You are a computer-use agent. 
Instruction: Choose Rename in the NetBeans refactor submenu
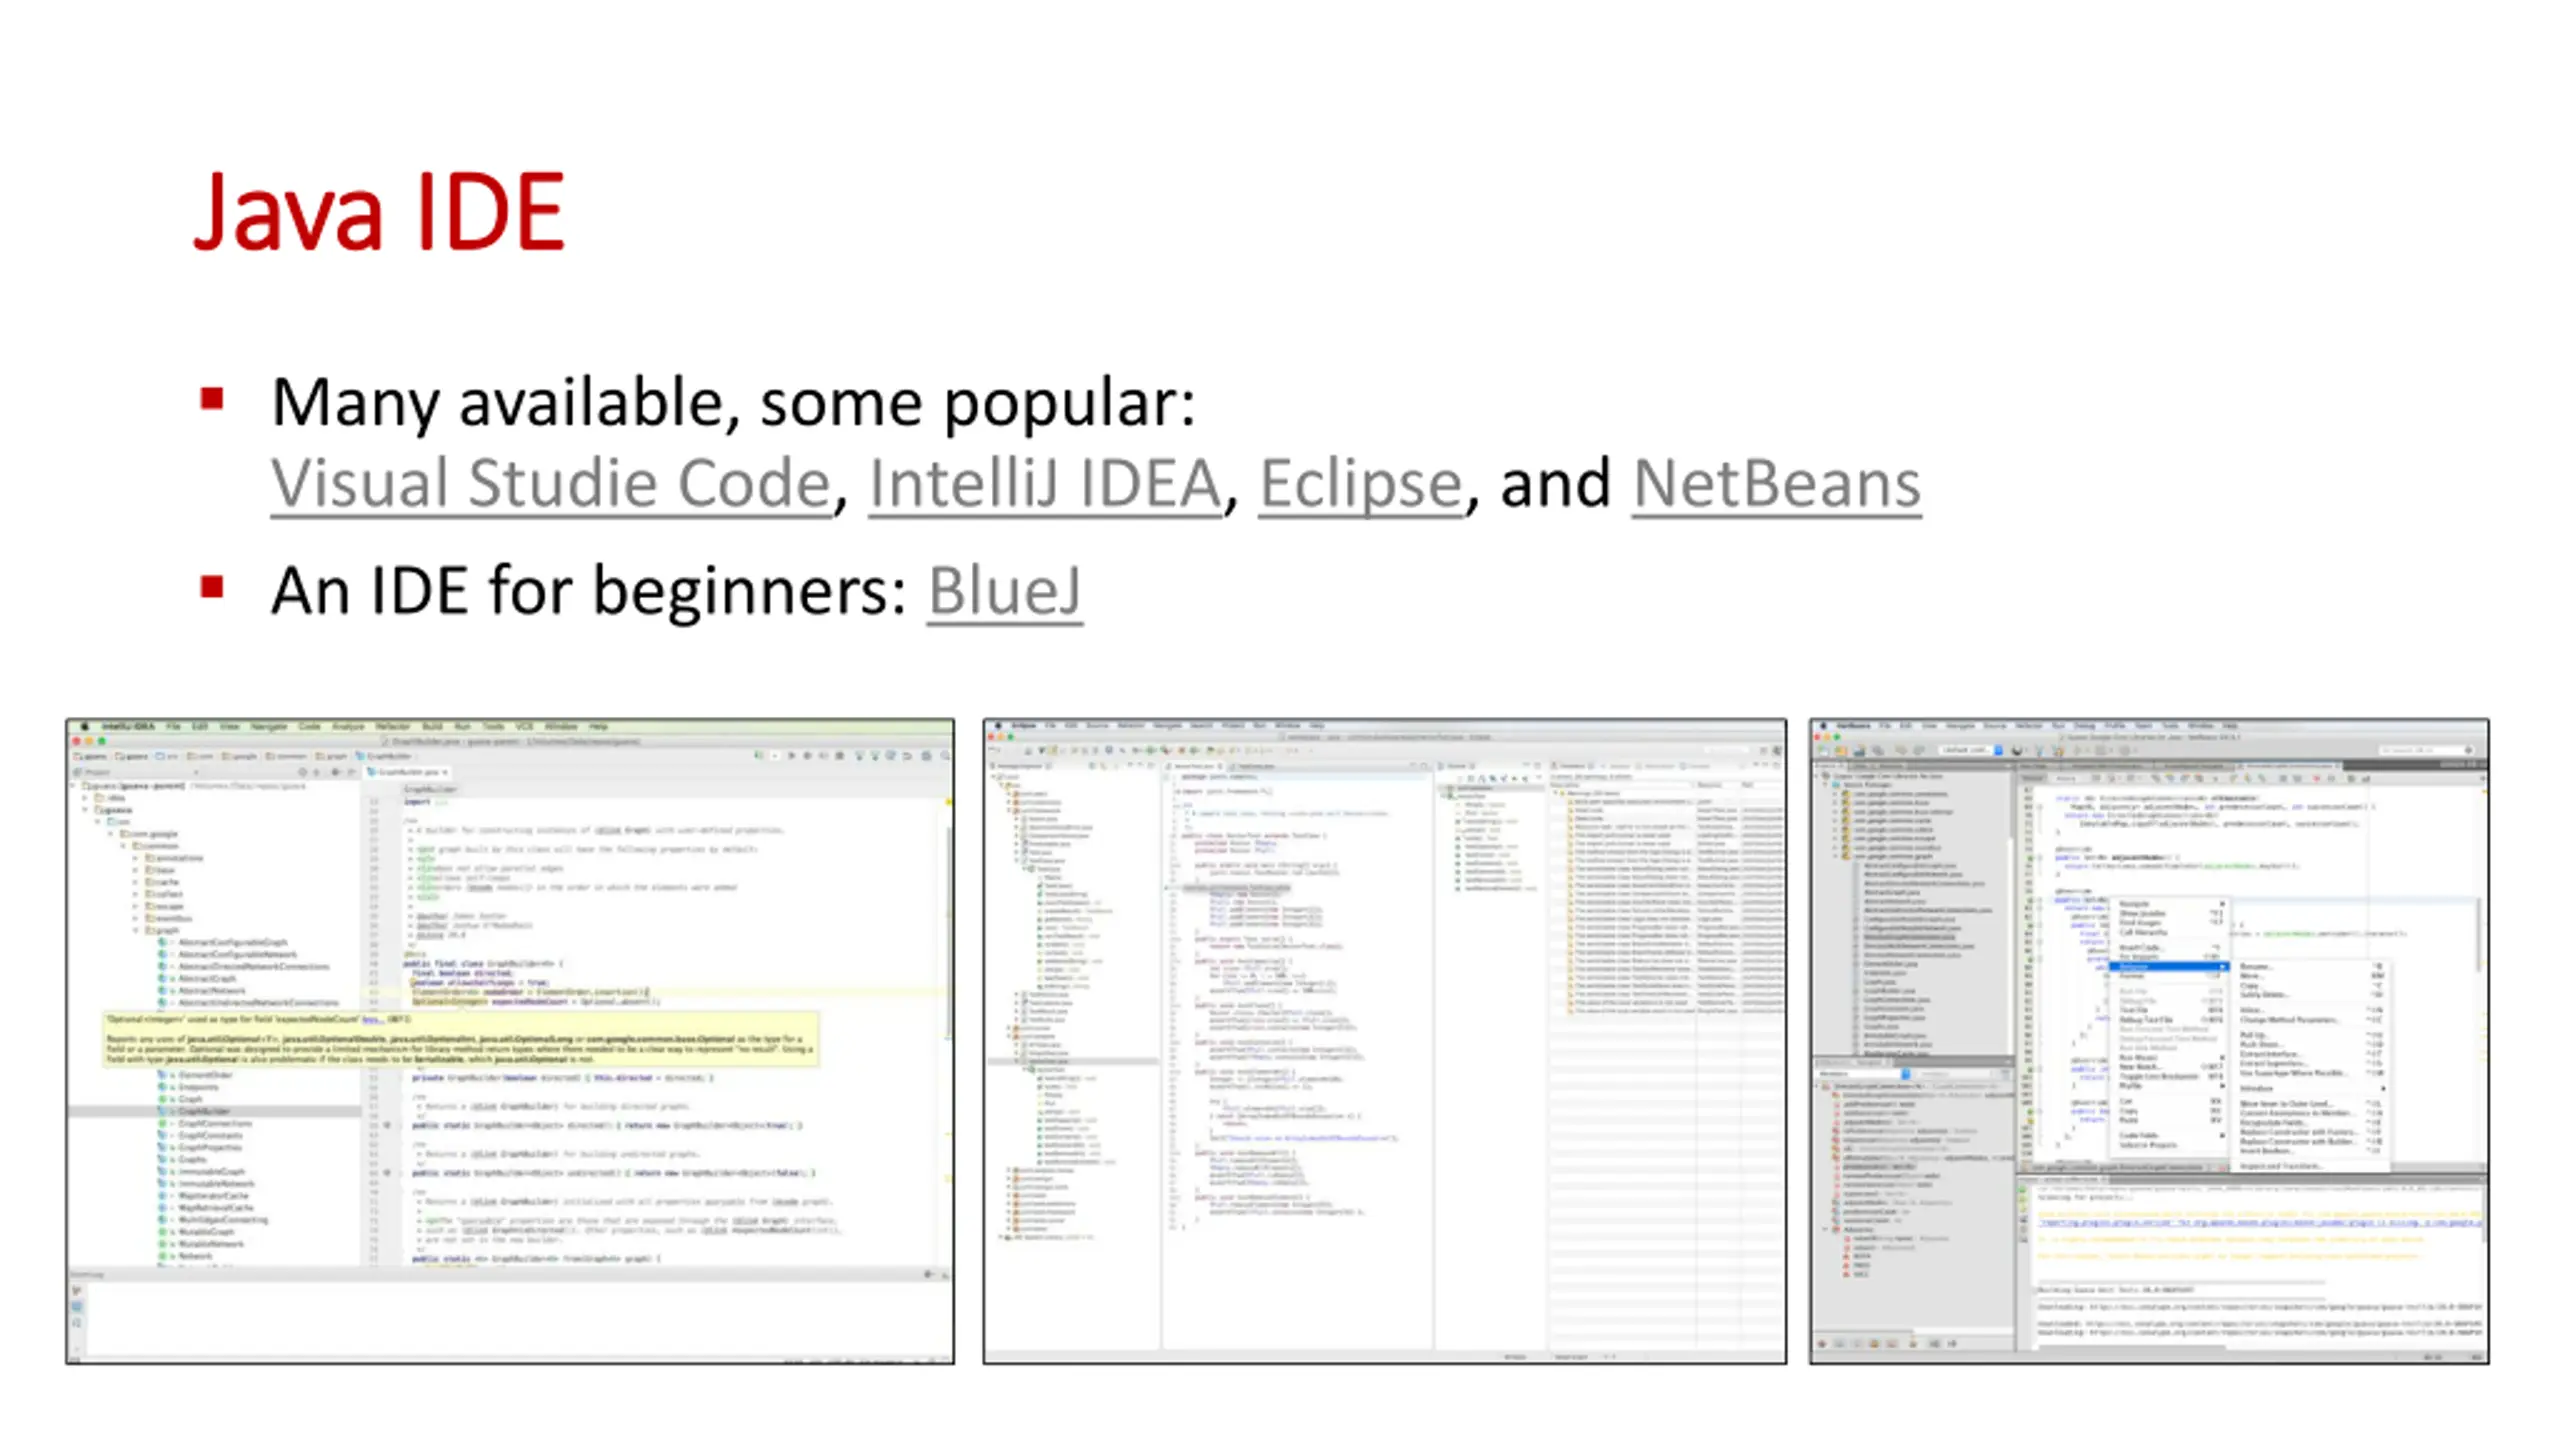click(2256, 967)
